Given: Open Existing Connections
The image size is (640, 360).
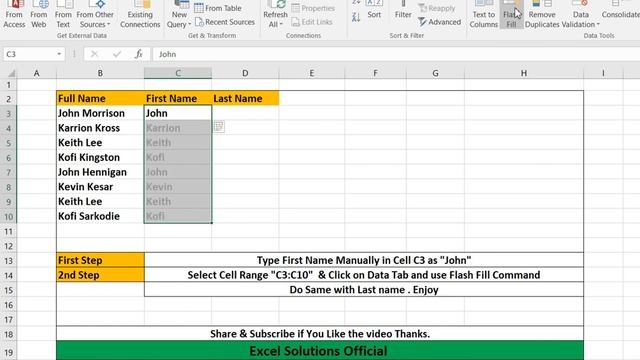Looking at the screenshot, I should (140, 15).
